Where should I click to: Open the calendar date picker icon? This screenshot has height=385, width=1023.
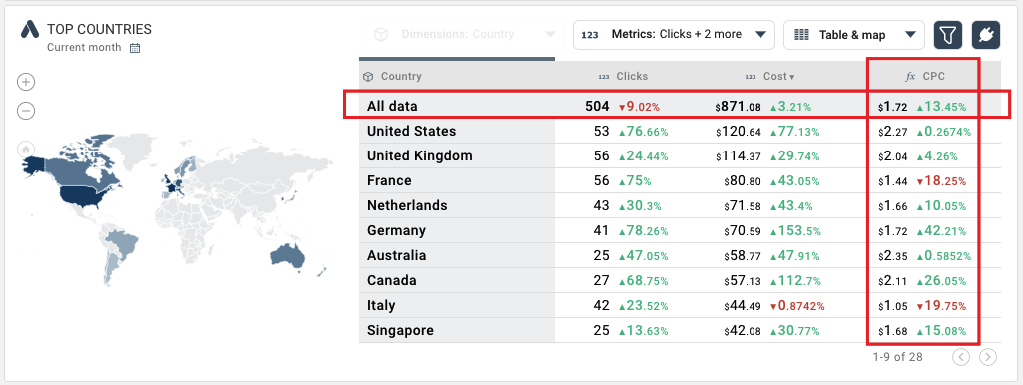[135, 48]
